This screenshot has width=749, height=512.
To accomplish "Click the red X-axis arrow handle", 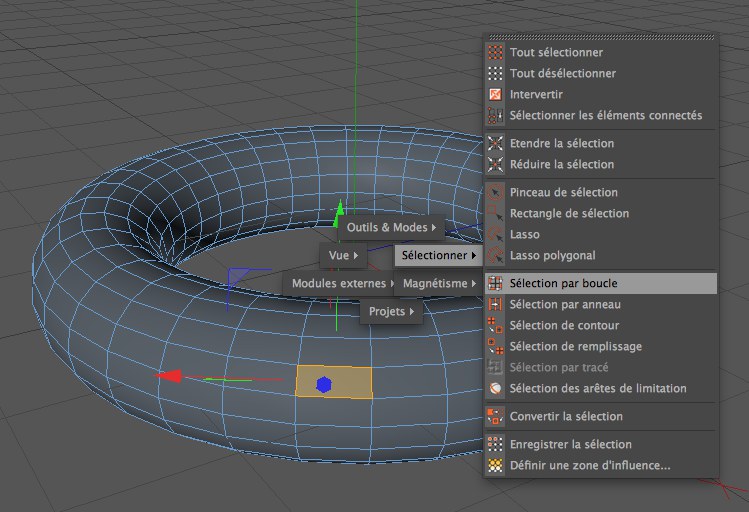I will 171,376.
